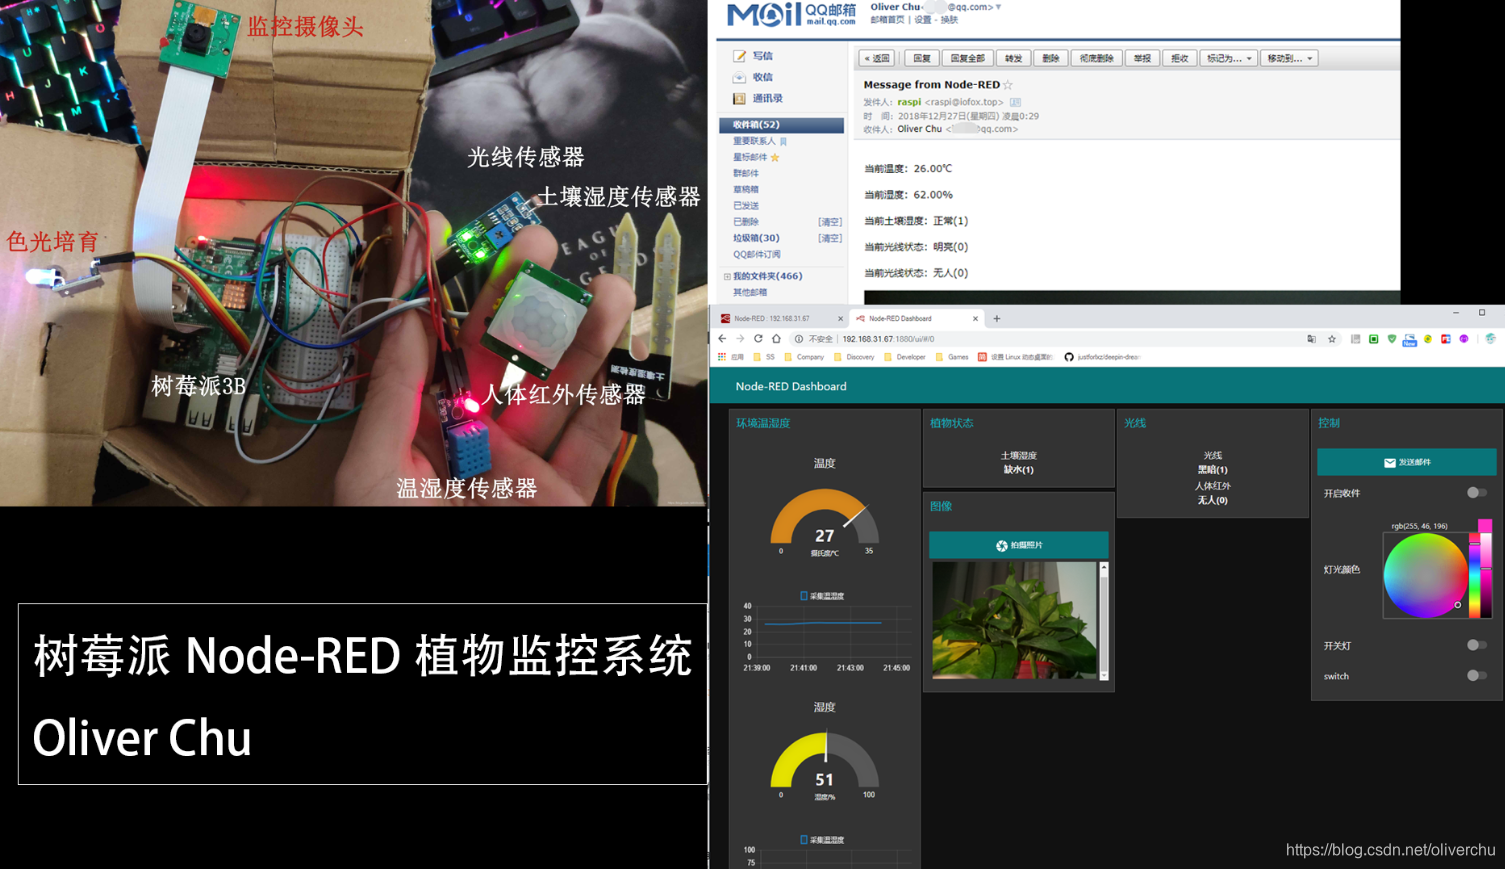The height and width of the screenshot is (869, 1505).
Task: Close the 'Node-RED : 192.168.31.67' tab
Action: 840,319
